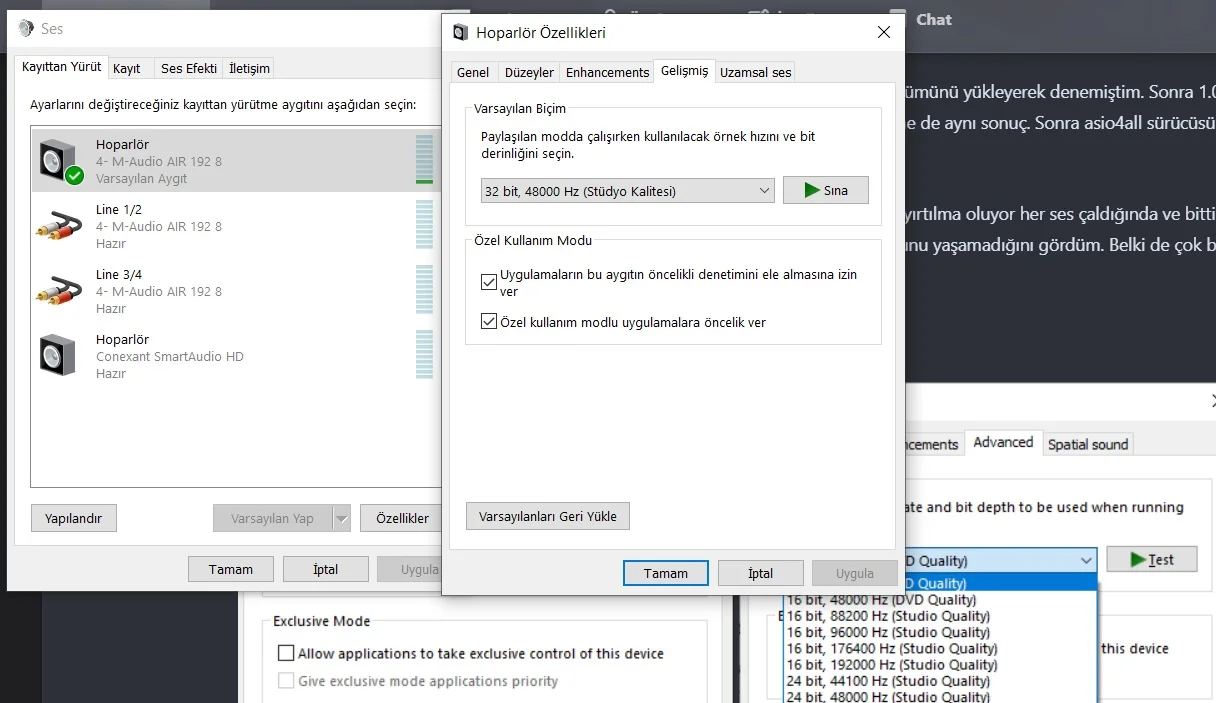
Task: Uncheck 'Özel kullanım modlu uygulamalara öncelik ver'
Action: coord(489,322)
